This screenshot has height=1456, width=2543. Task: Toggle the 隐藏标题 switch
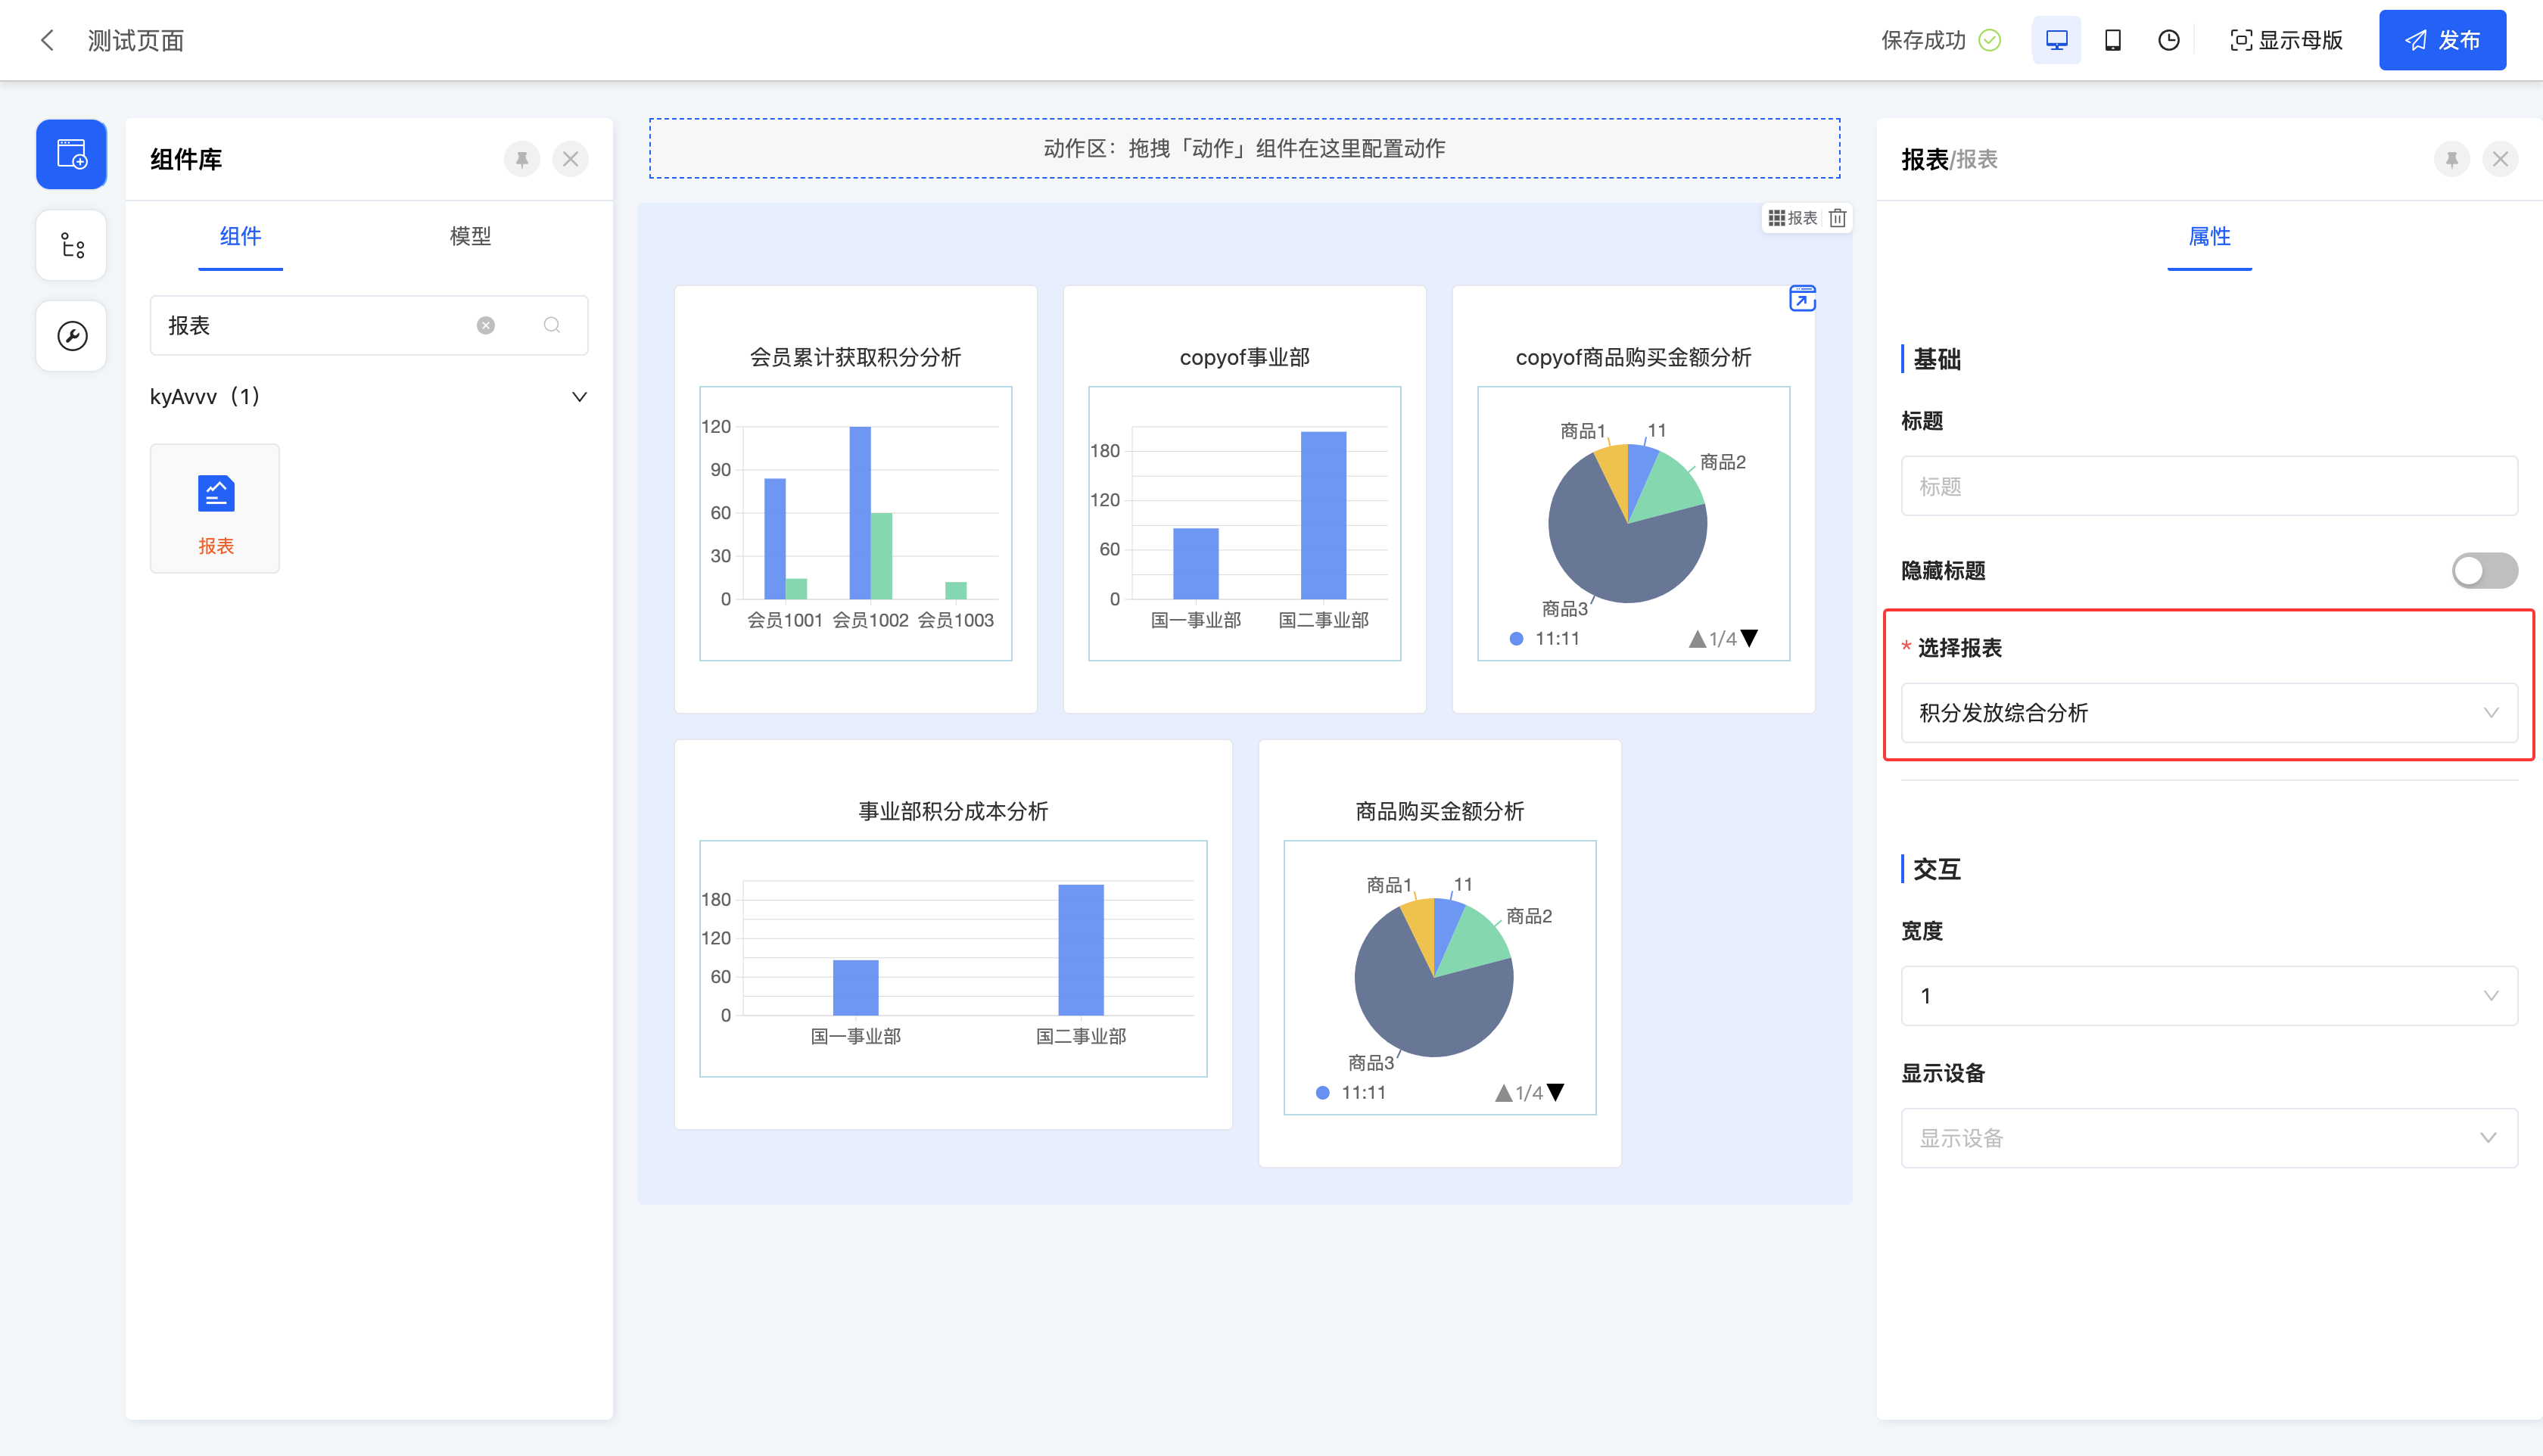2484,571
